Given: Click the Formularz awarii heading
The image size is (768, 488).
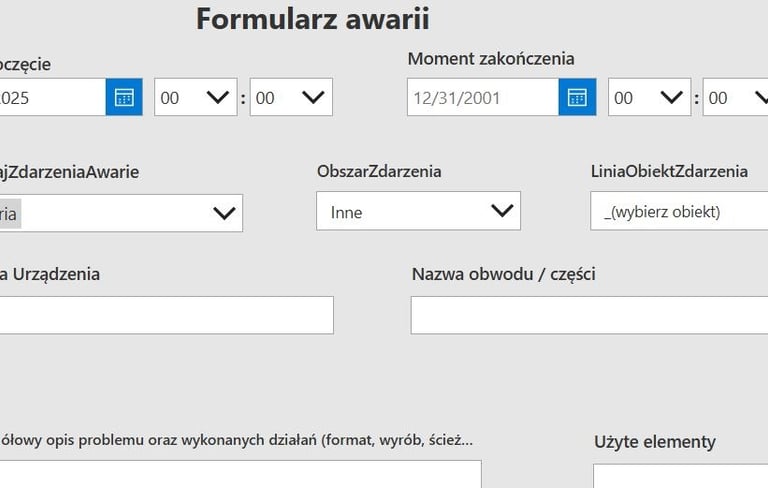Looking at the screenshot, I should (312, 19).
